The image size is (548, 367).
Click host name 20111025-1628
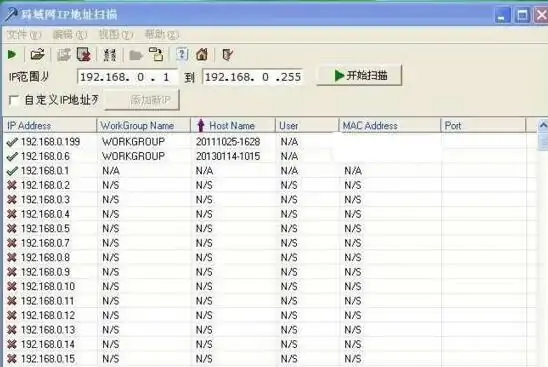click(228, 142)
